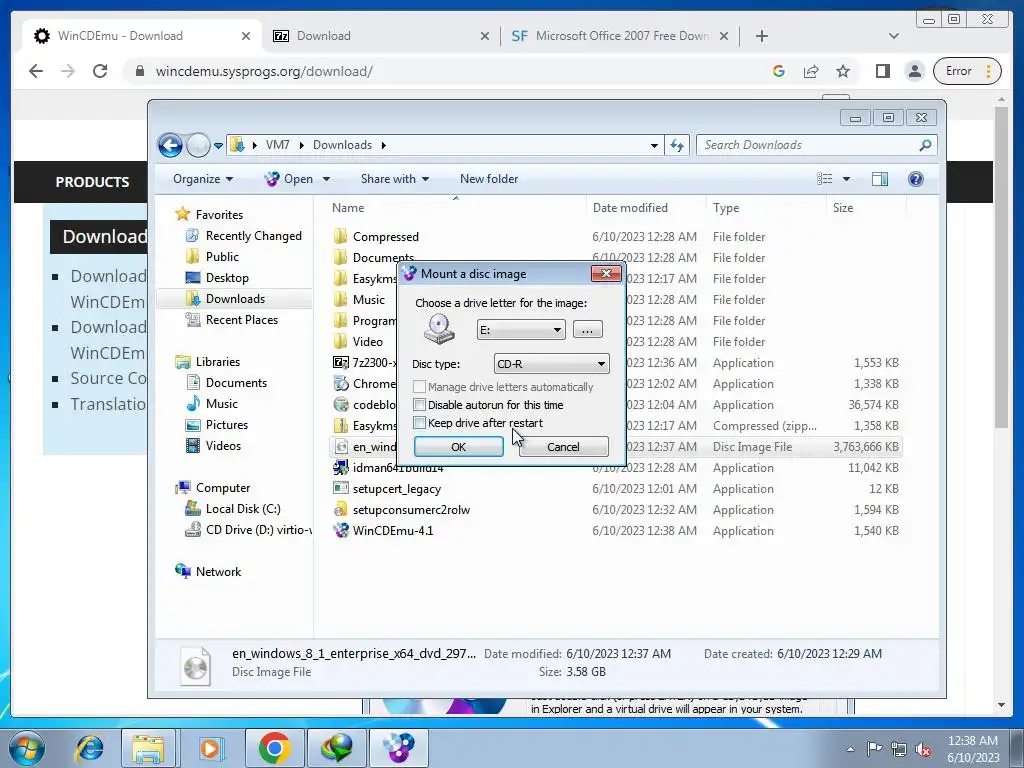Click VM7 in address breadcrumb

pos(278,145)
